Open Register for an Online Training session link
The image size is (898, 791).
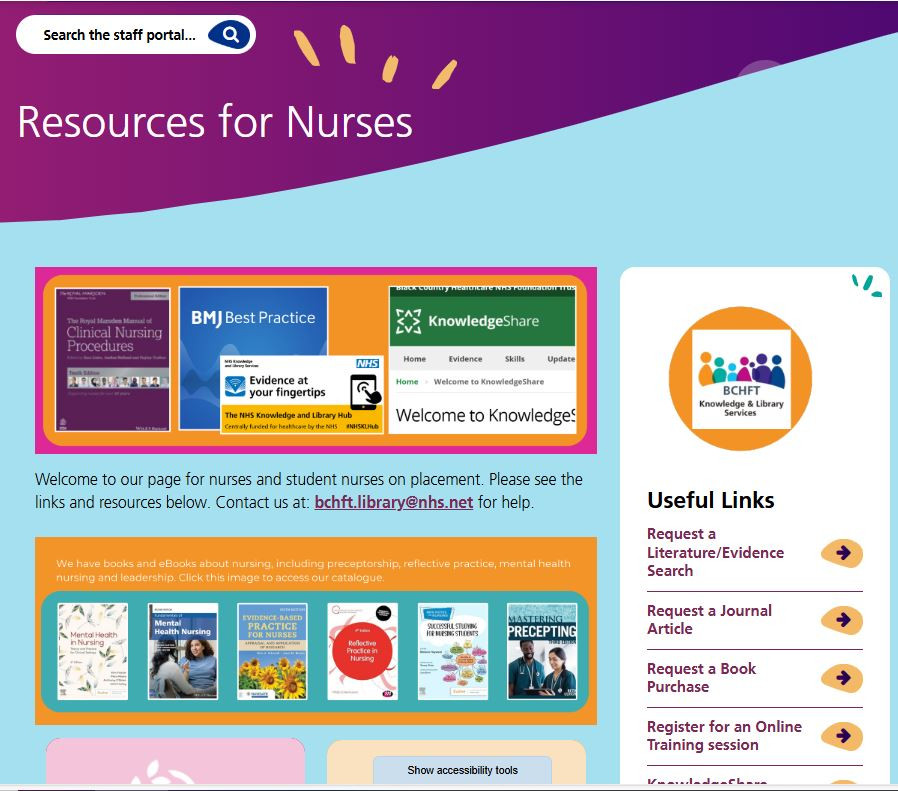click(724, 735)
